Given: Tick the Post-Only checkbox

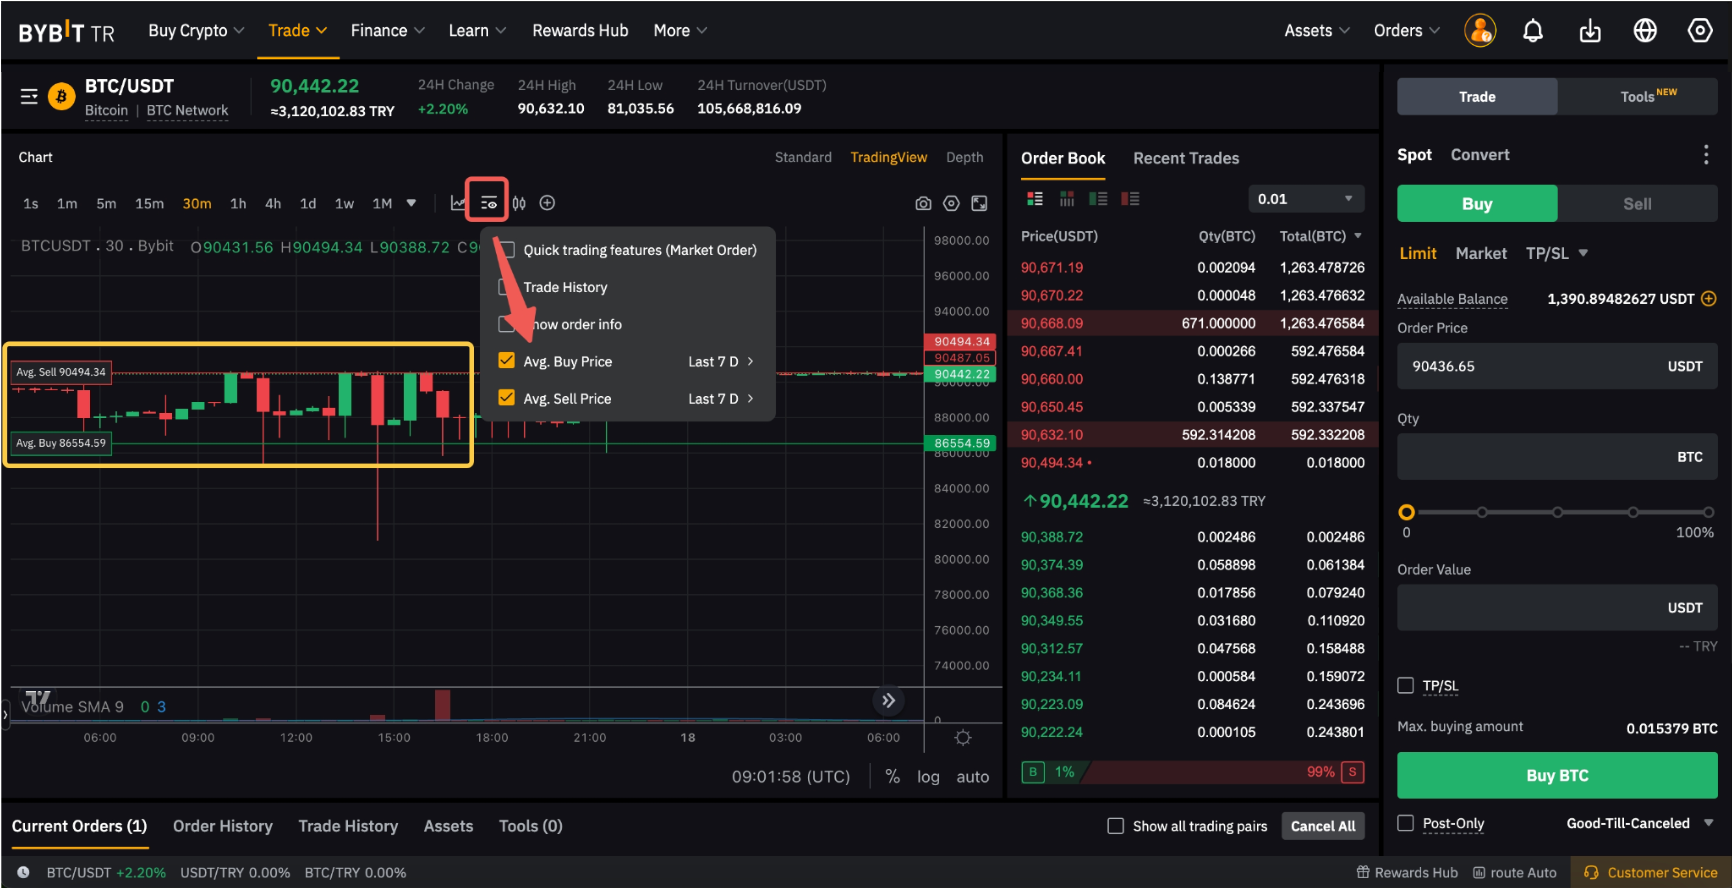Looking at the screenshot, I should click(x=1405, y=823).
